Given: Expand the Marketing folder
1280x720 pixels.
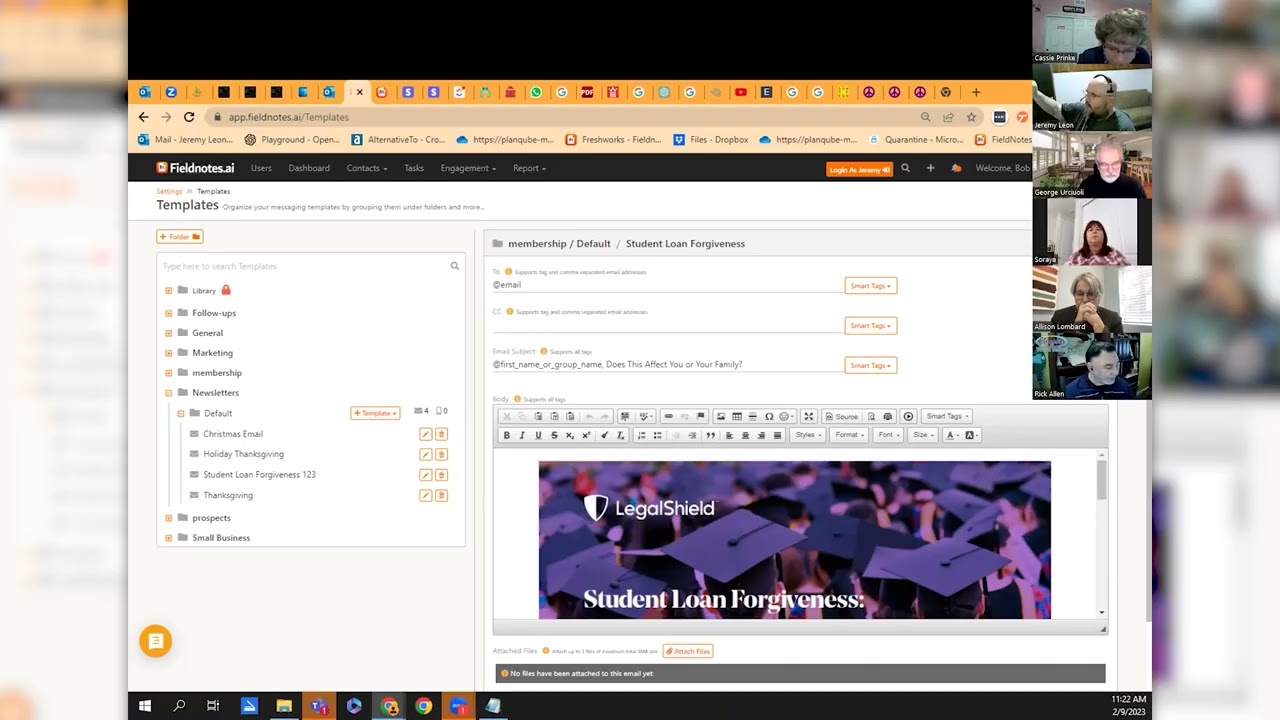Looking at the screenshot, I should pyautogui.click(x=169, y=353).
